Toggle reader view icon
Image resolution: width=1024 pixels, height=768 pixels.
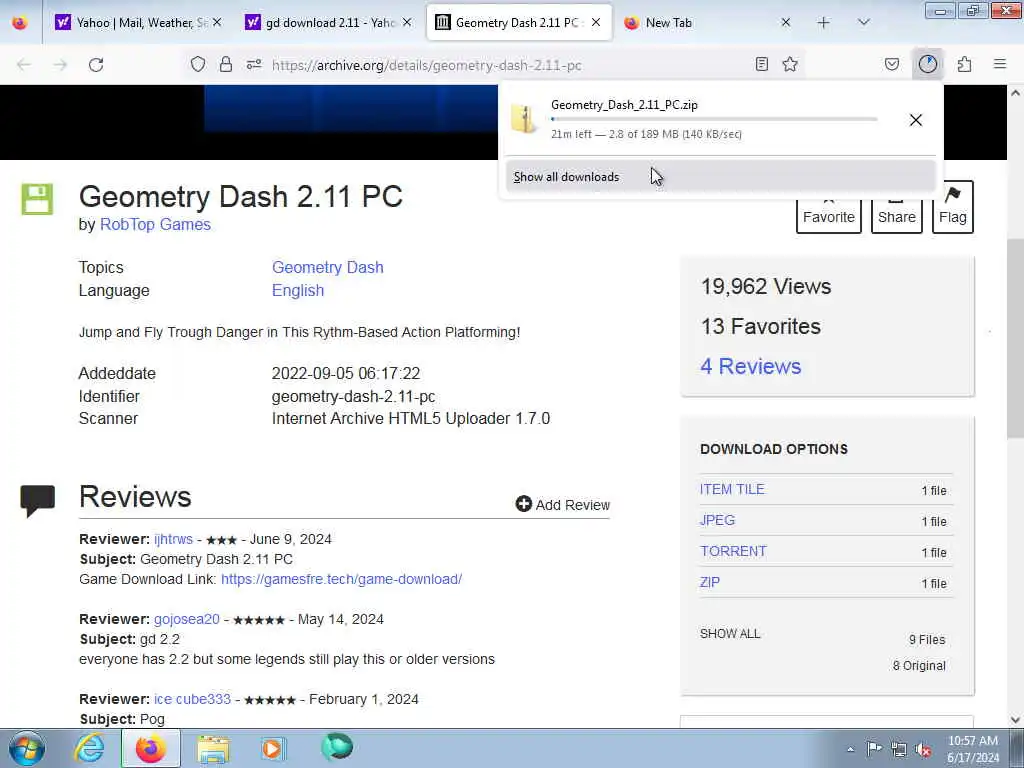click(x=761, y=64)
